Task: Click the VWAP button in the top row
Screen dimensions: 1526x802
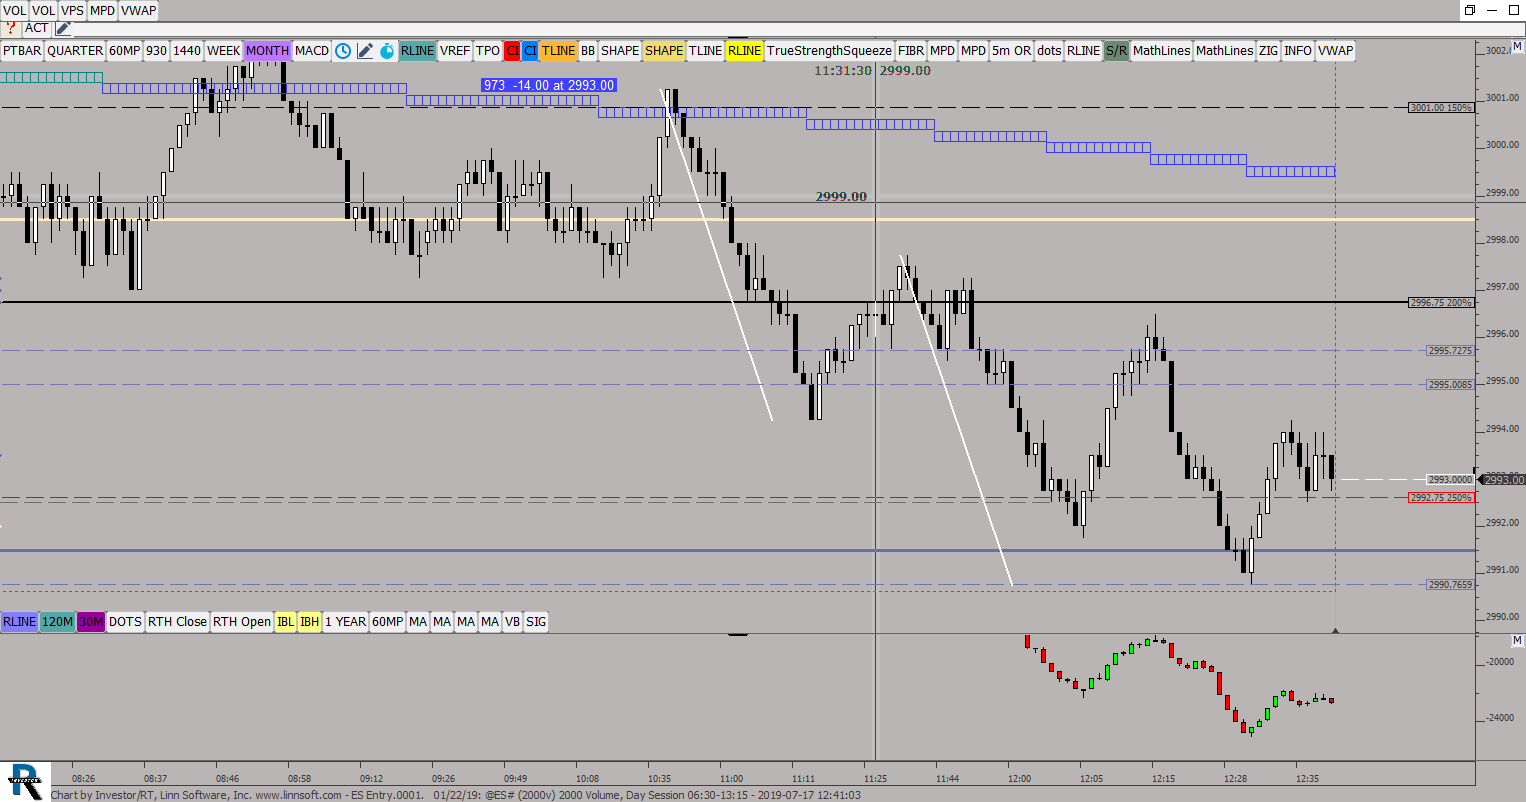Action: [x=139, y=10]
